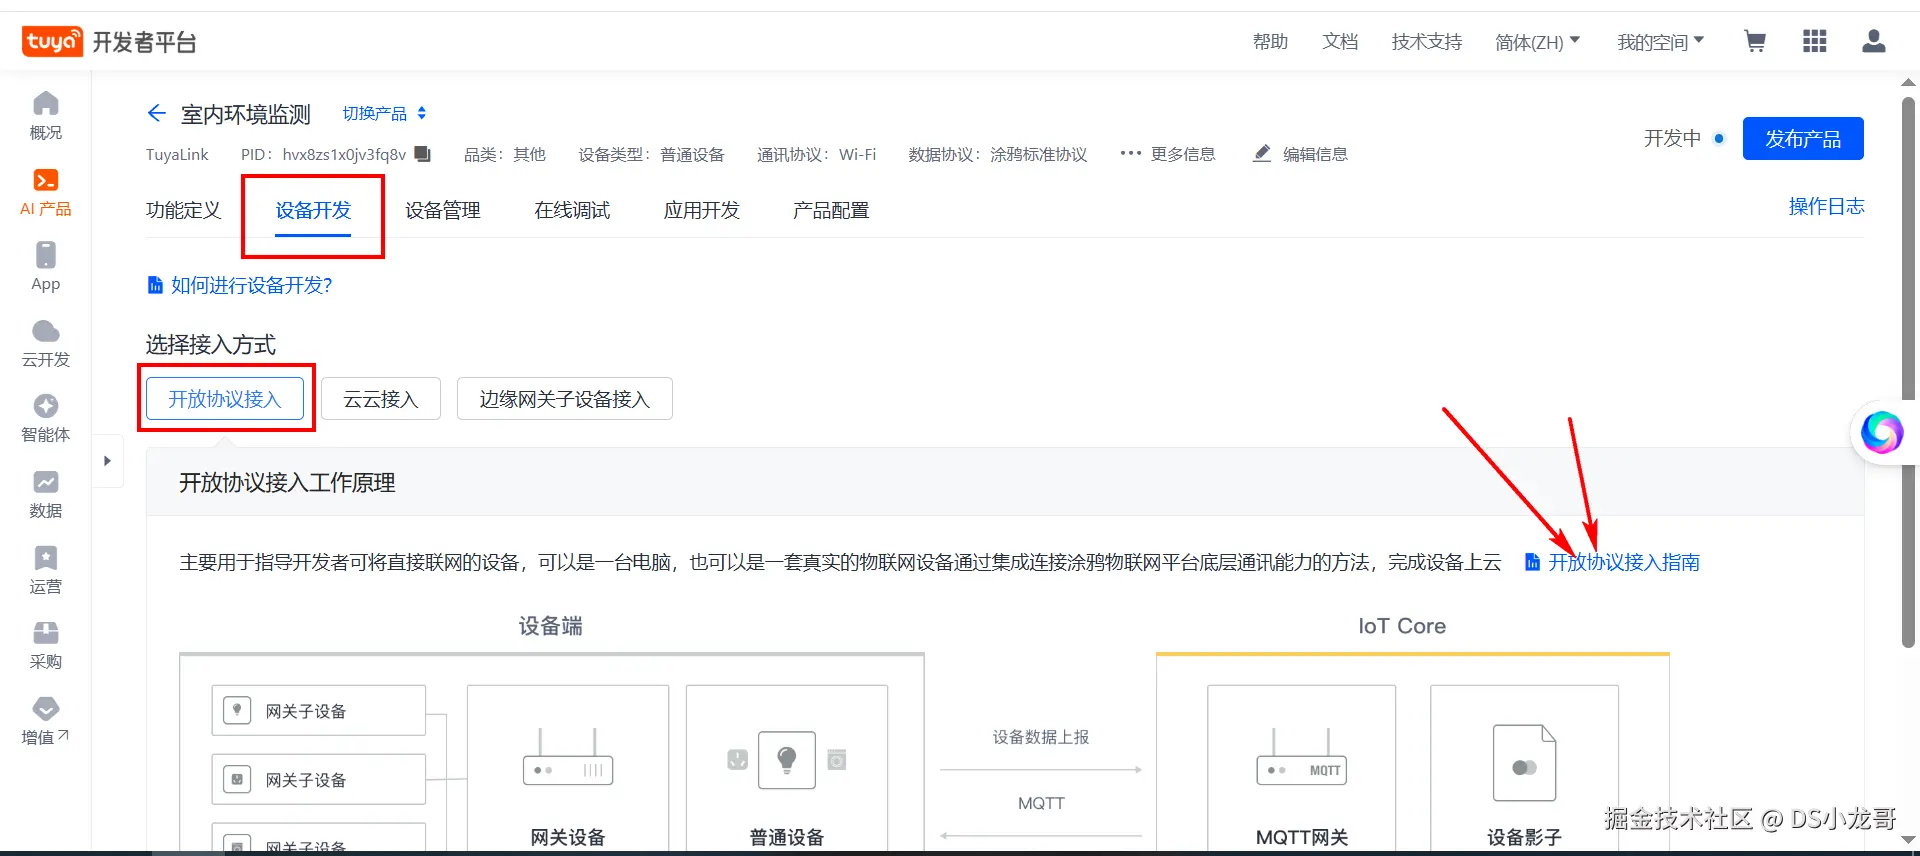Select 边缘网关子设备接入 access method
The height and width of the screenshot is (856, 1920).
pos(565,399)
